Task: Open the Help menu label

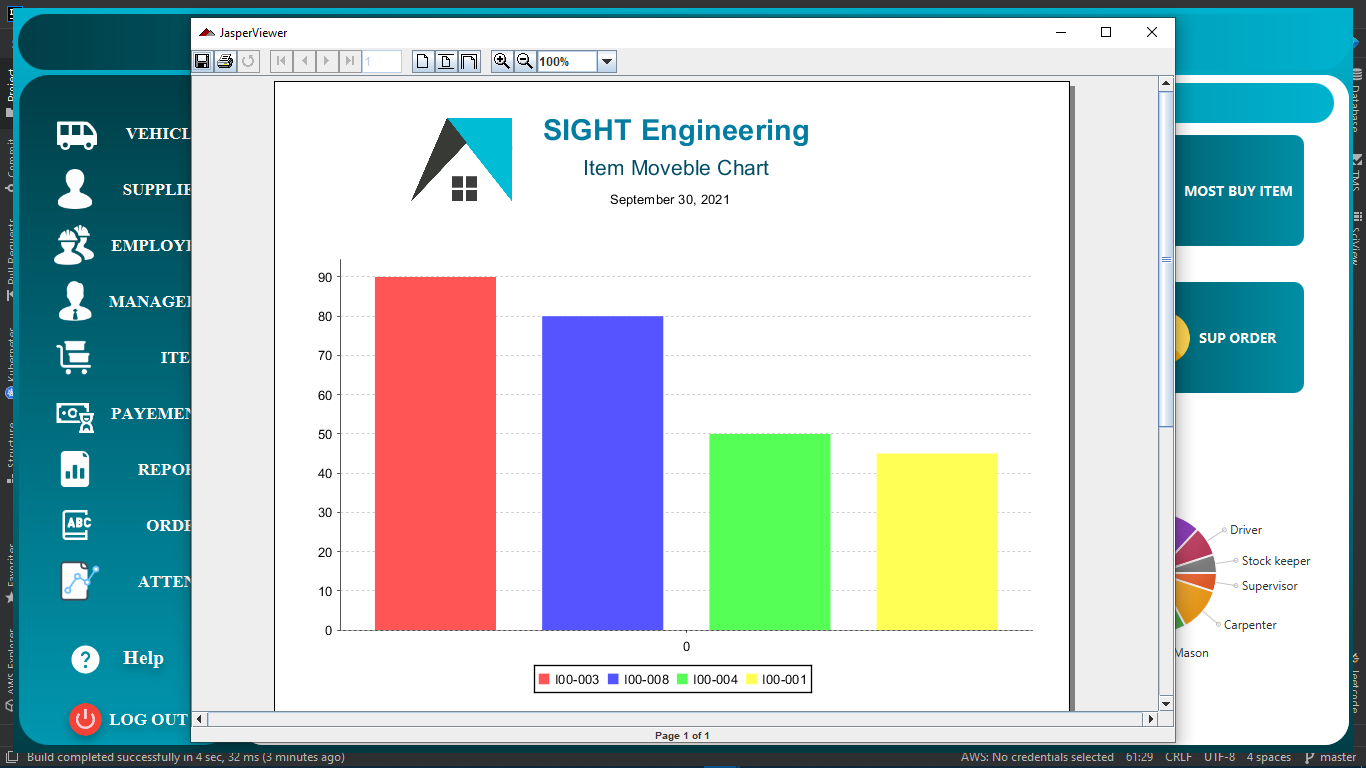Action: (x=143, y=658)
